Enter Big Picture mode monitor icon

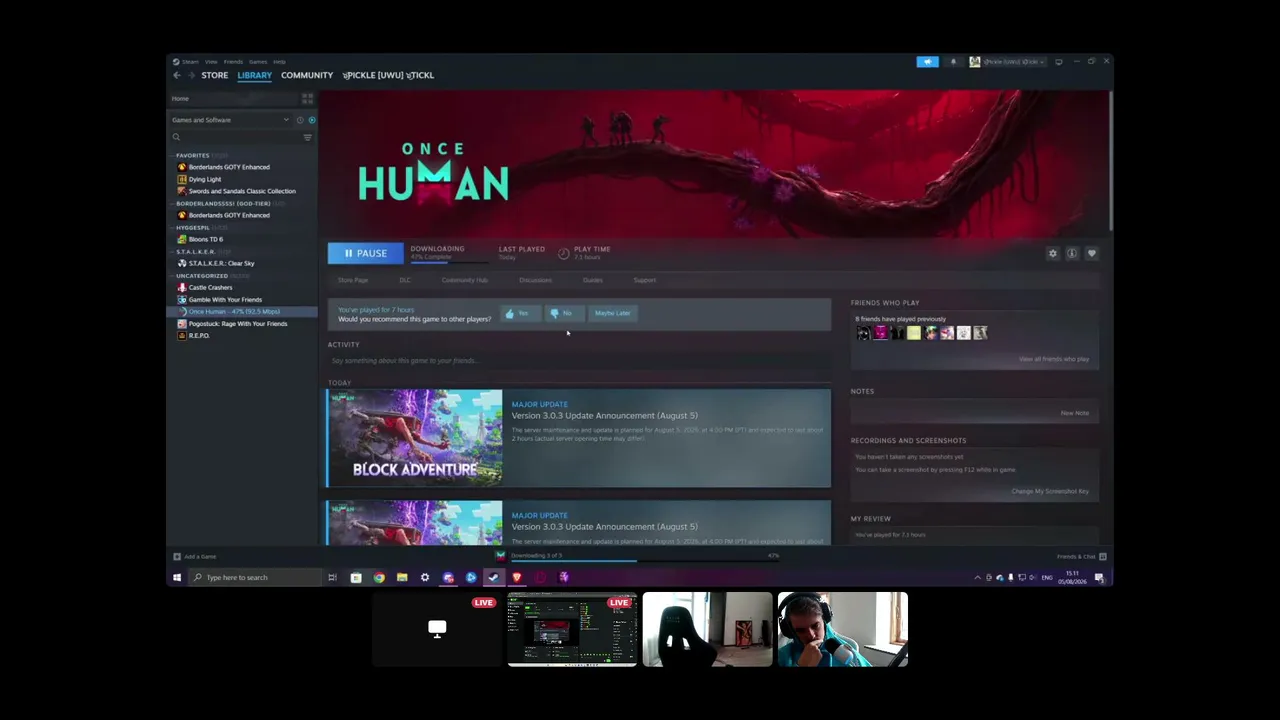click(1059, 62)
